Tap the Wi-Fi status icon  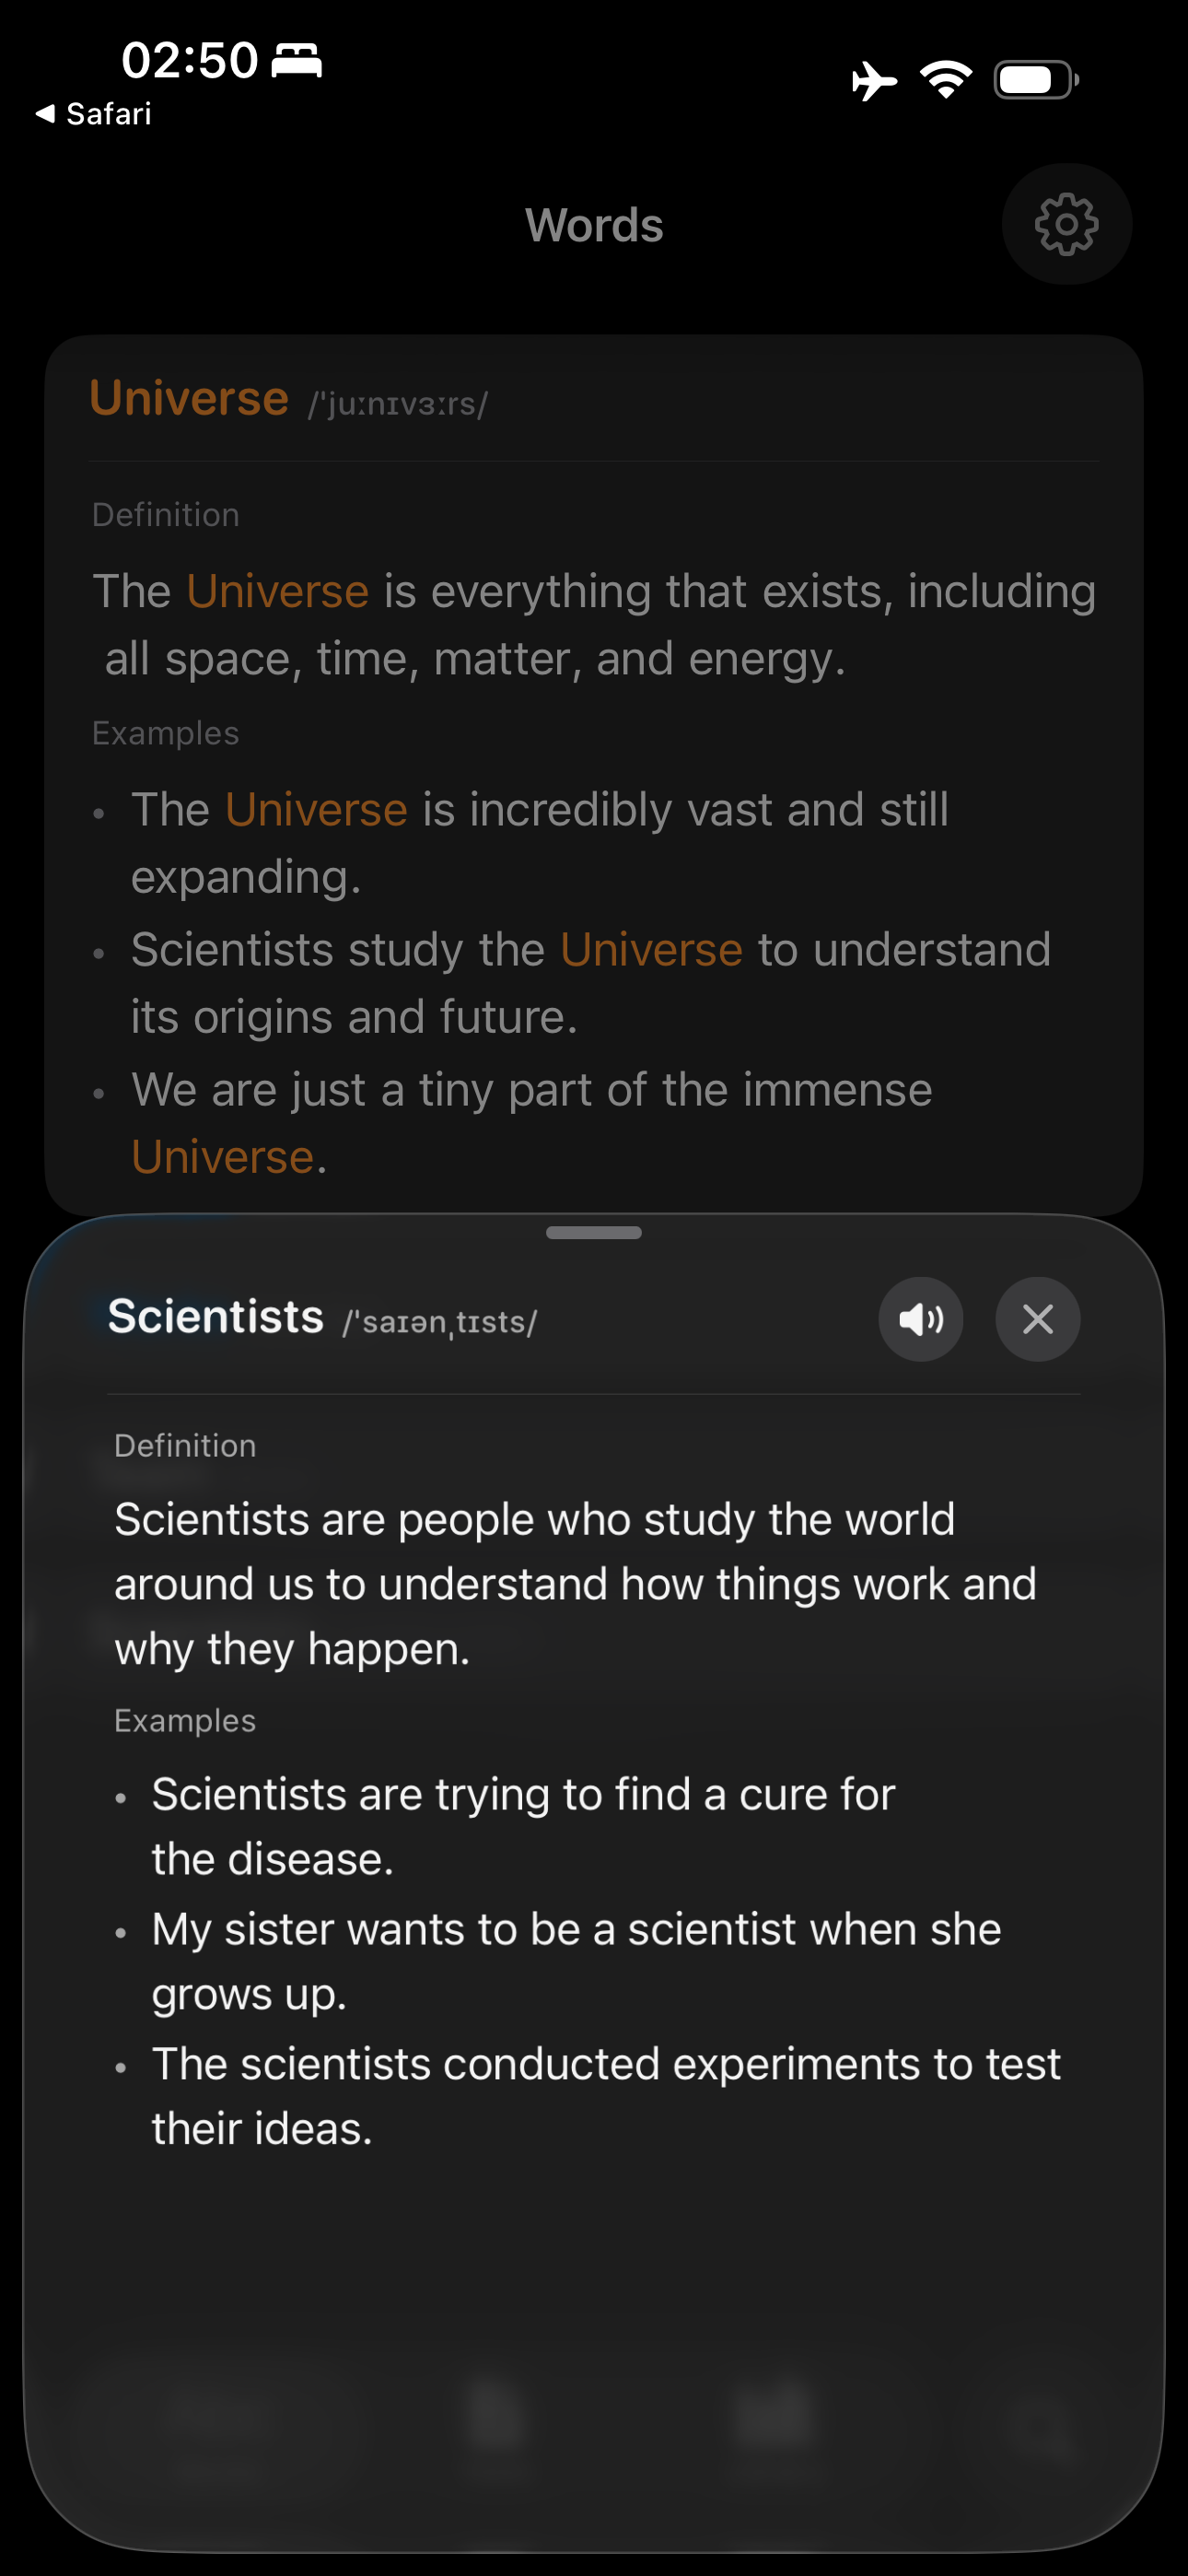(946, 79)
